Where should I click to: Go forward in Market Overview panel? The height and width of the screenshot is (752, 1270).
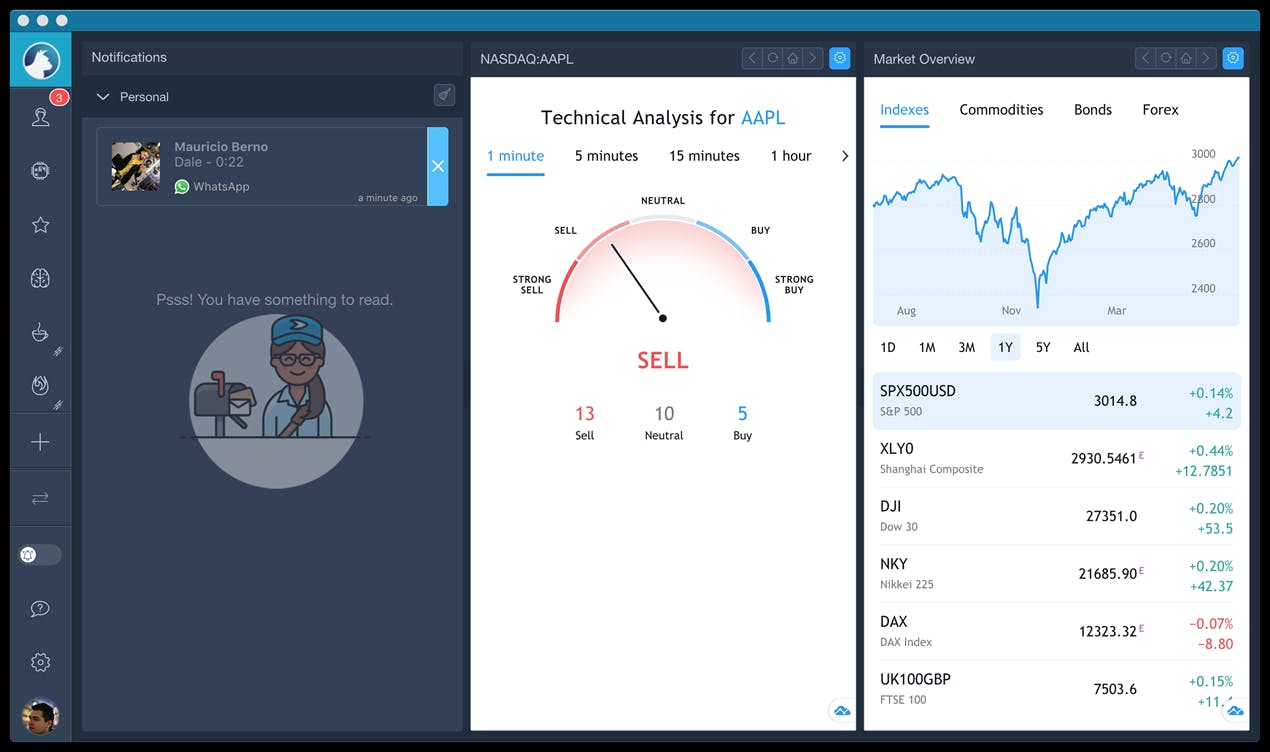tap(1206, 58)
